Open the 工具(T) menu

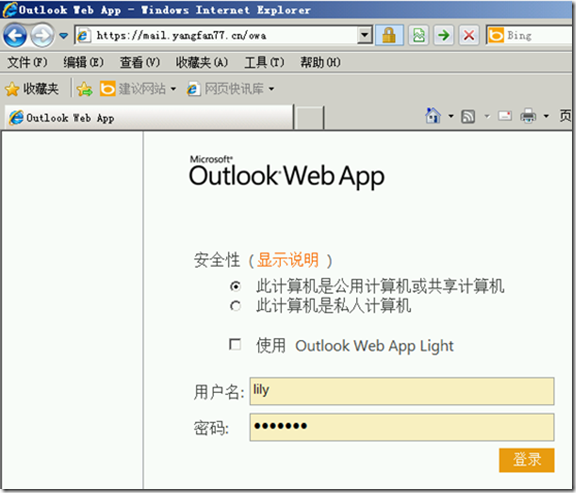(x=264, y=62)
